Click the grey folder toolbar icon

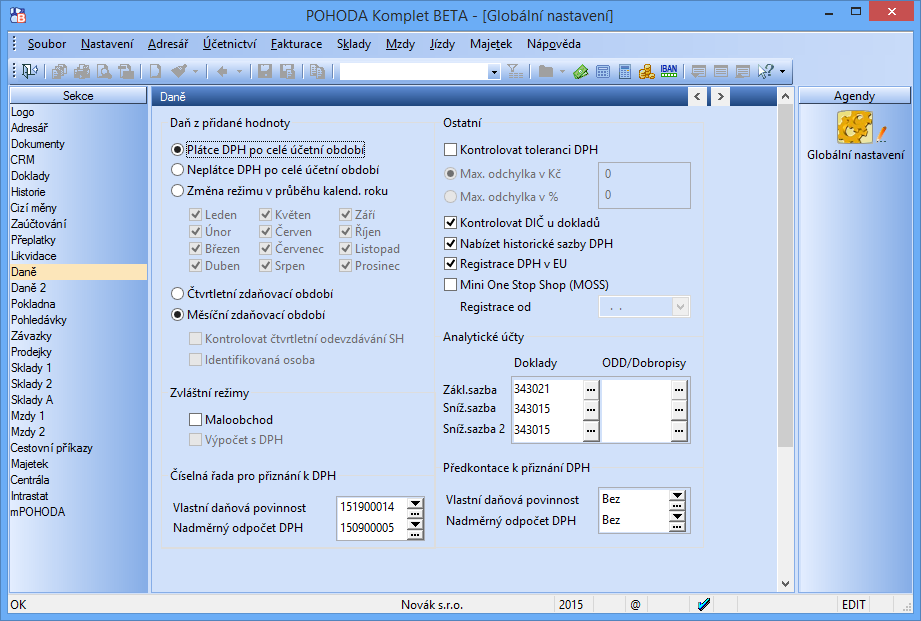(x=546, y=72)
